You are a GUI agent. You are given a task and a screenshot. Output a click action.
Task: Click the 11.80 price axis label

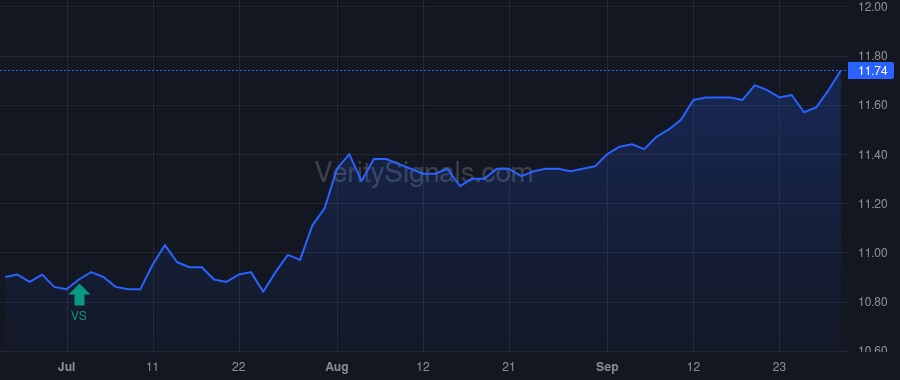(872, 56)
